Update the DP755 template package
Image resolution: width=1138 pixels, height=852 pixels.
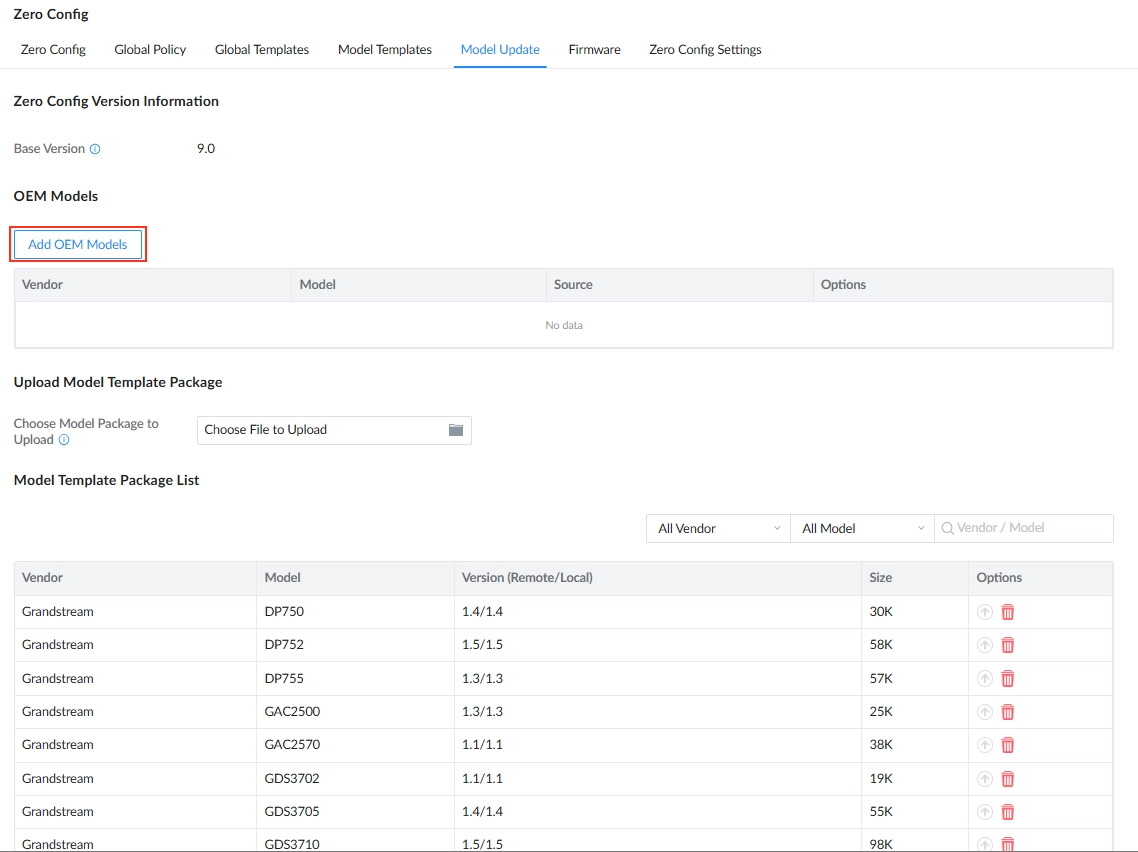(984, 679)
